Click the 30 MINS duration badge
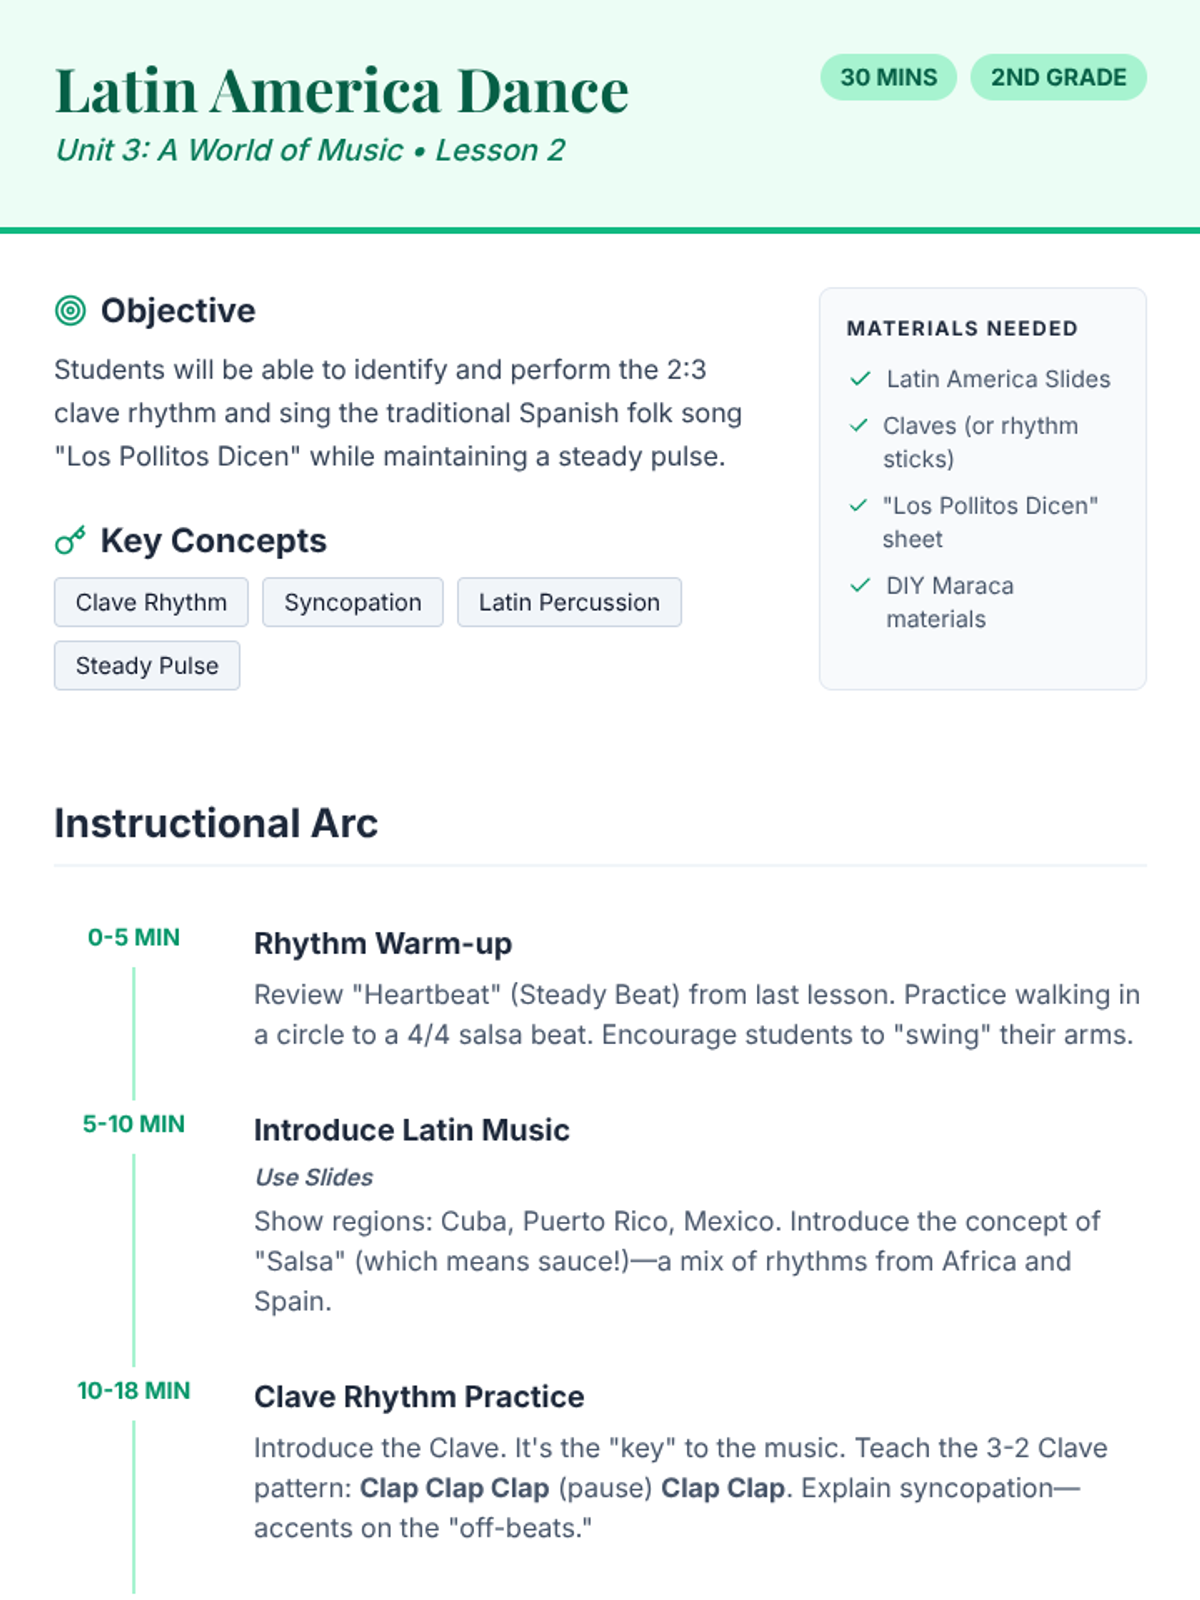 click(x=888, y=77)
